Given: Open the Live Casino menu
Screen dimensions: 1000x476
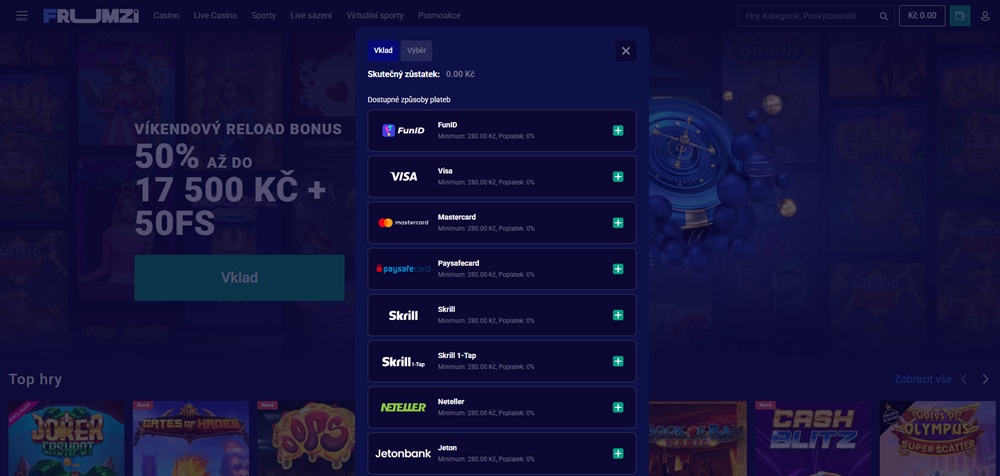Looking at the screenshot, I should pos(215,15).
